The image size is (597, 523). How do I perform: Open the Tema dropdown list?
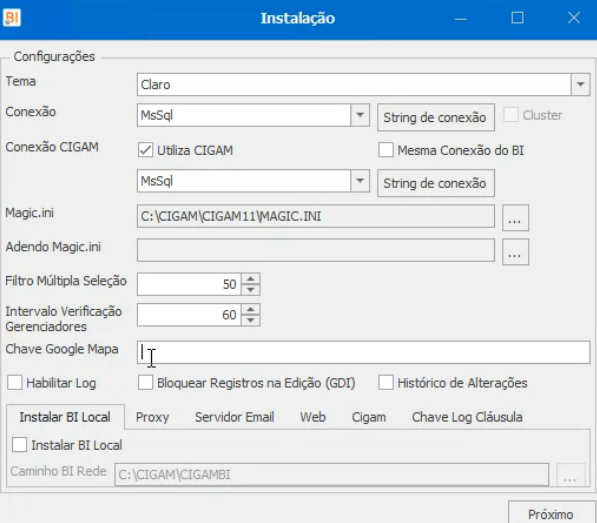click(580, 85)
